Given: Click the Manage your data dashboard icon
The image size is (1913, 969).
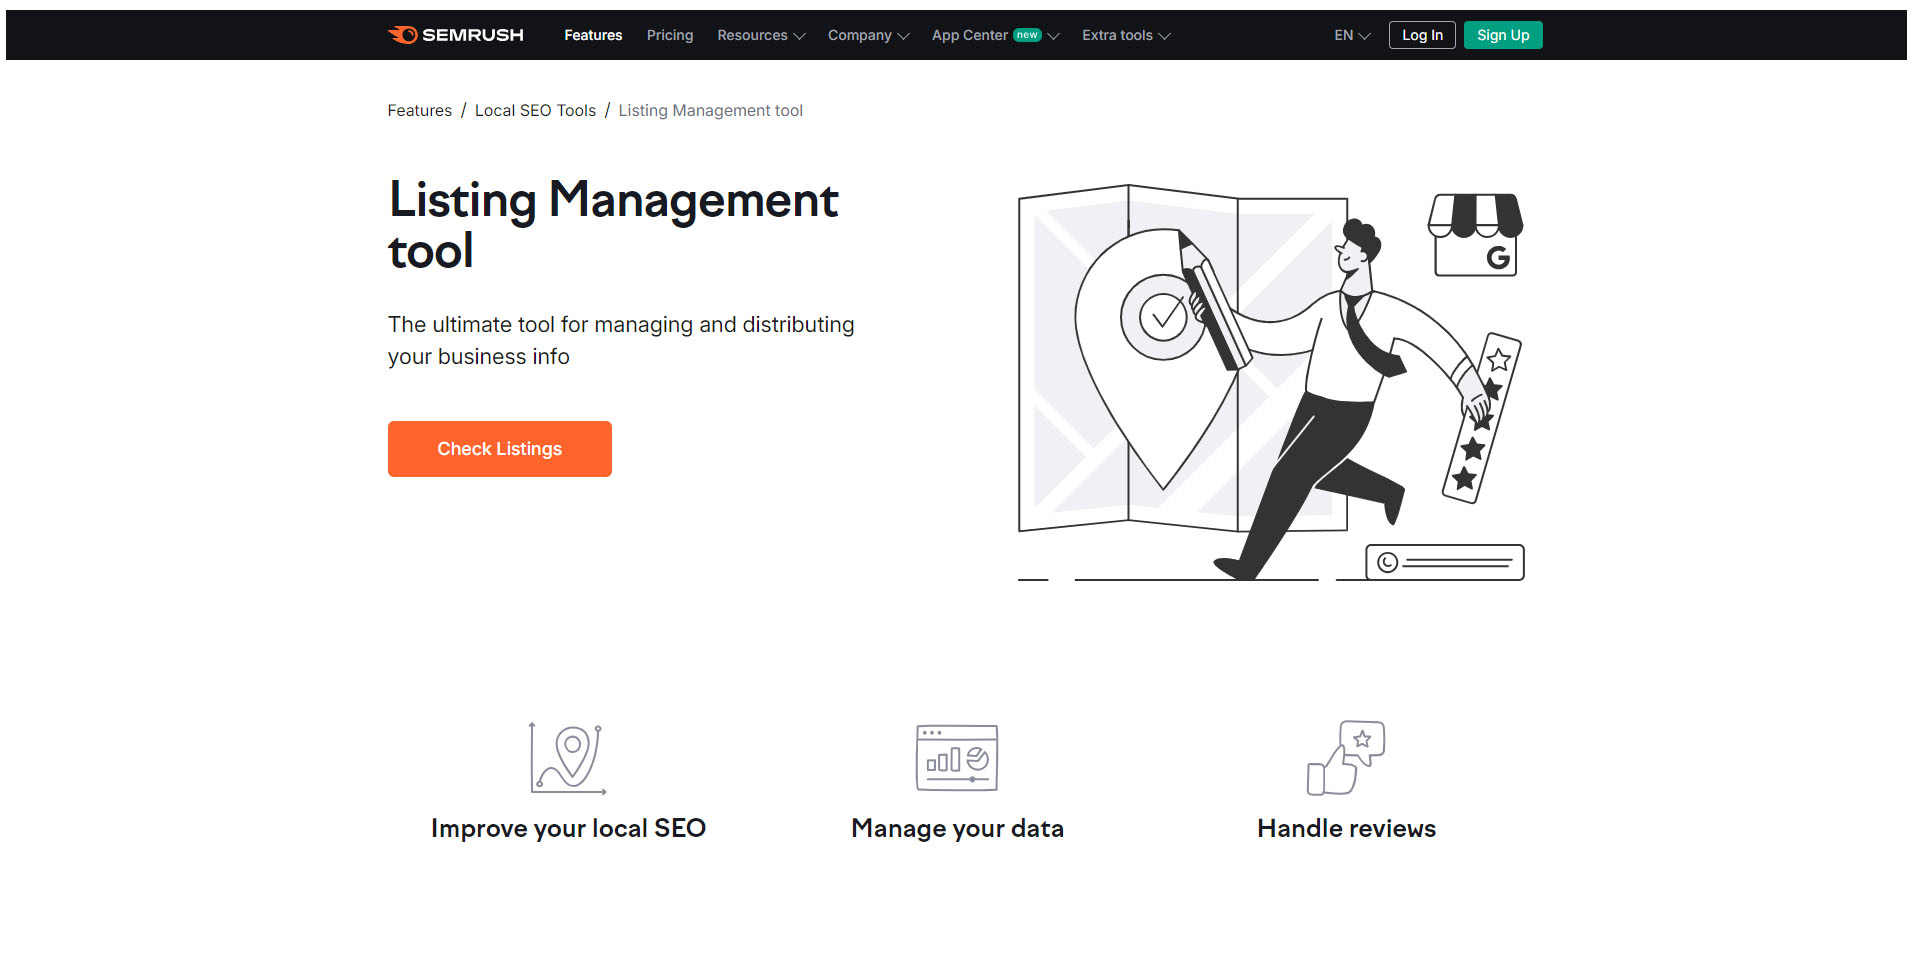Looking at the screenshot, I should [x=955, y=758].
